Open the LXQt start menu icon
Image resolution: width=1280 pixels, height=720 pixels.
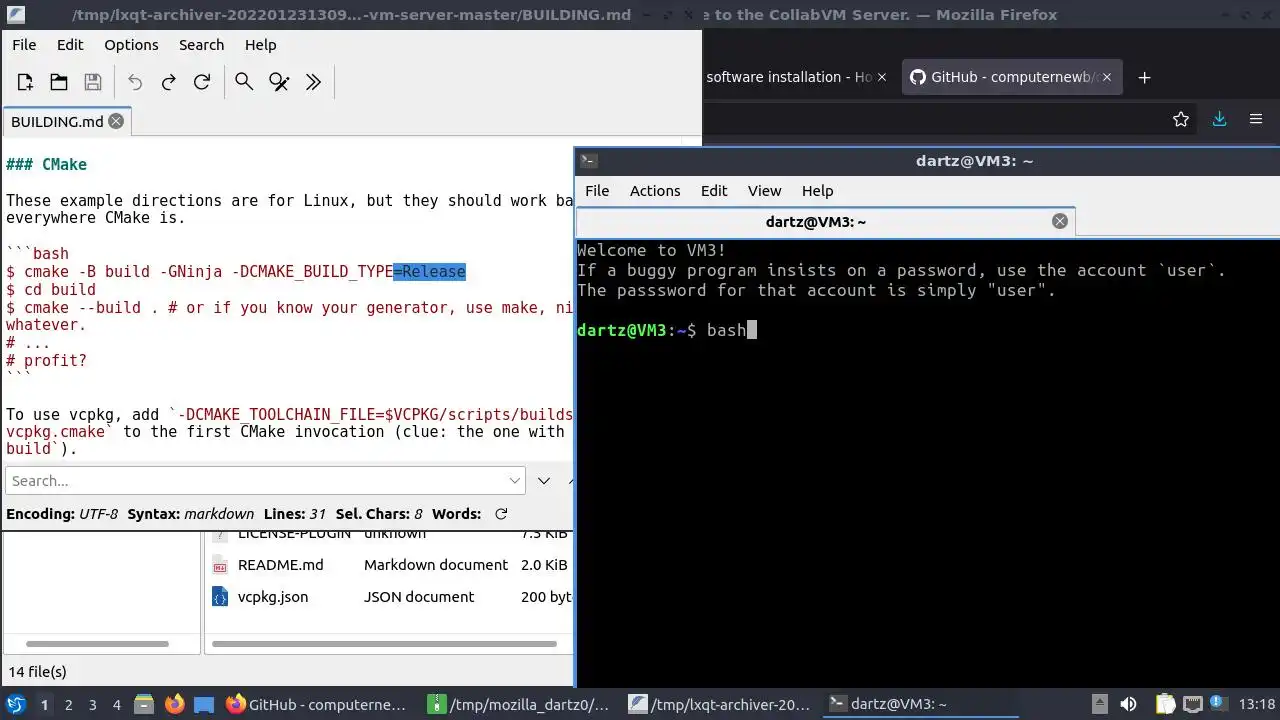pos(15,704)
